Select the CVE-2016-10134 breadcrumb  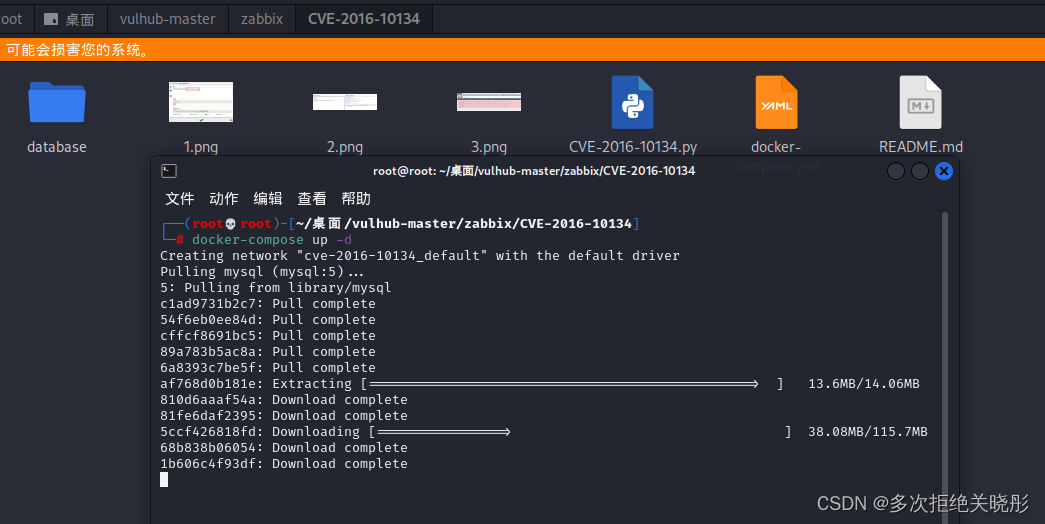click(x=364, y=19)
